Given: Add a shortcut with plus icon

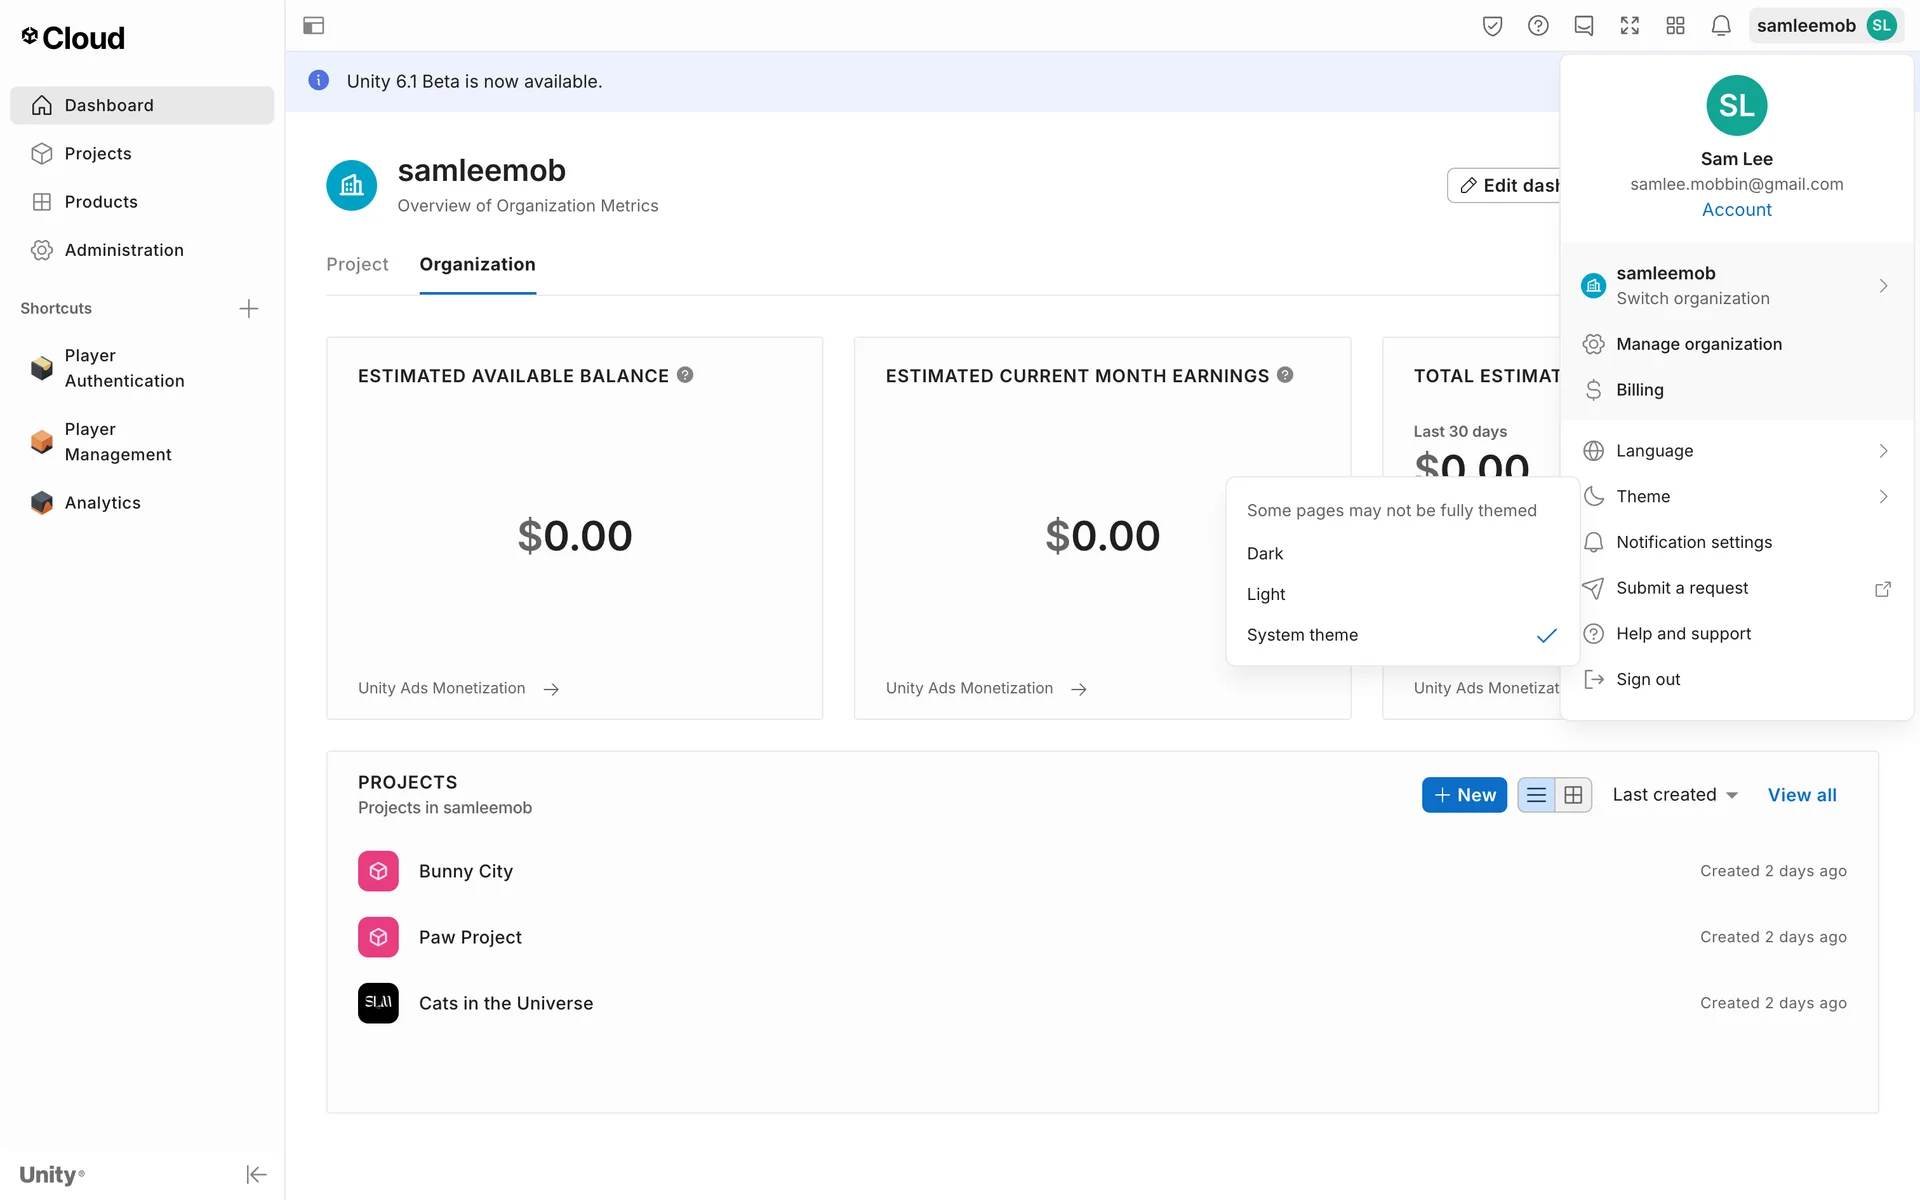Looking at the screenshot, I should pos(249,308).
